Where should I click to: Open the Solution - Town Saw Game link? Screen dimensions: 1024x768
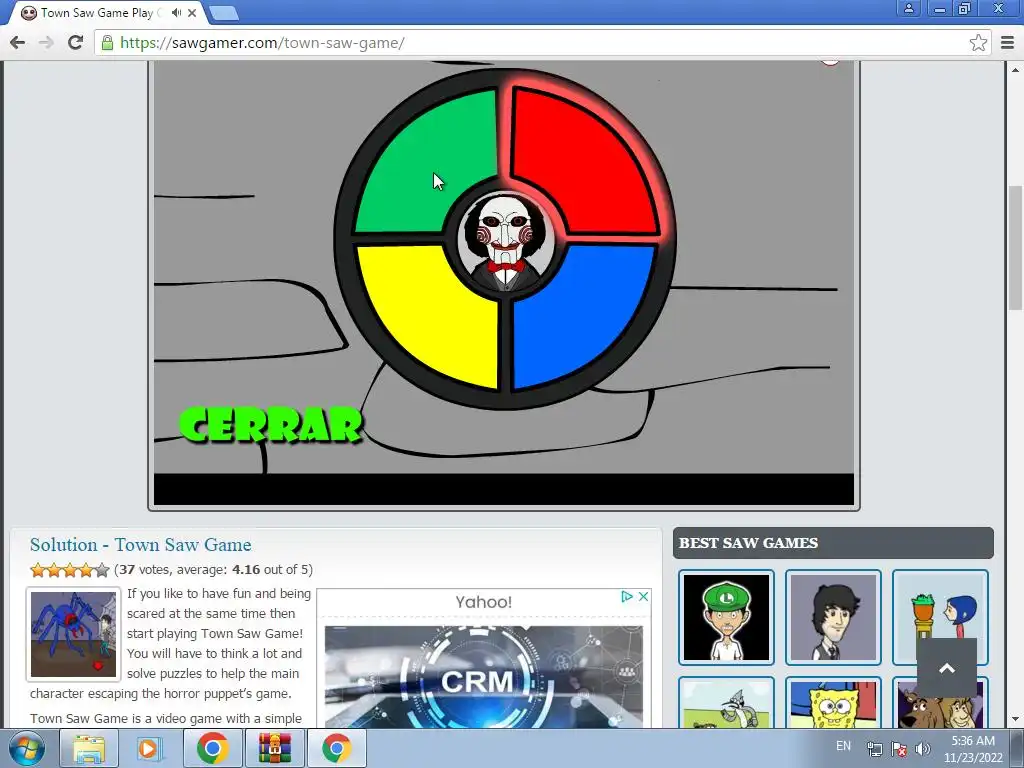point(140,545)
